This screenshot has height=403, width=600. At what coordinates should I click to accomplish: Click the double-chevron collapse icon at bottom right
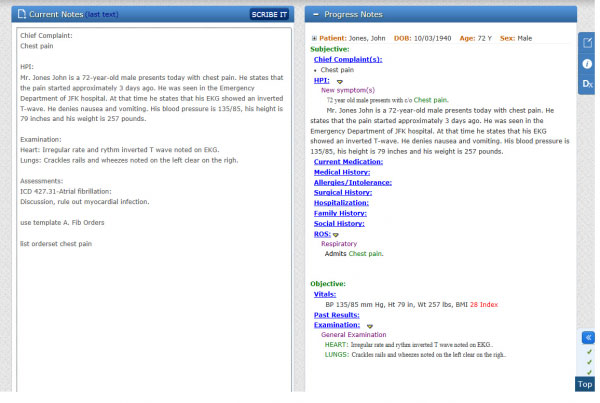(x=588, y=337)
